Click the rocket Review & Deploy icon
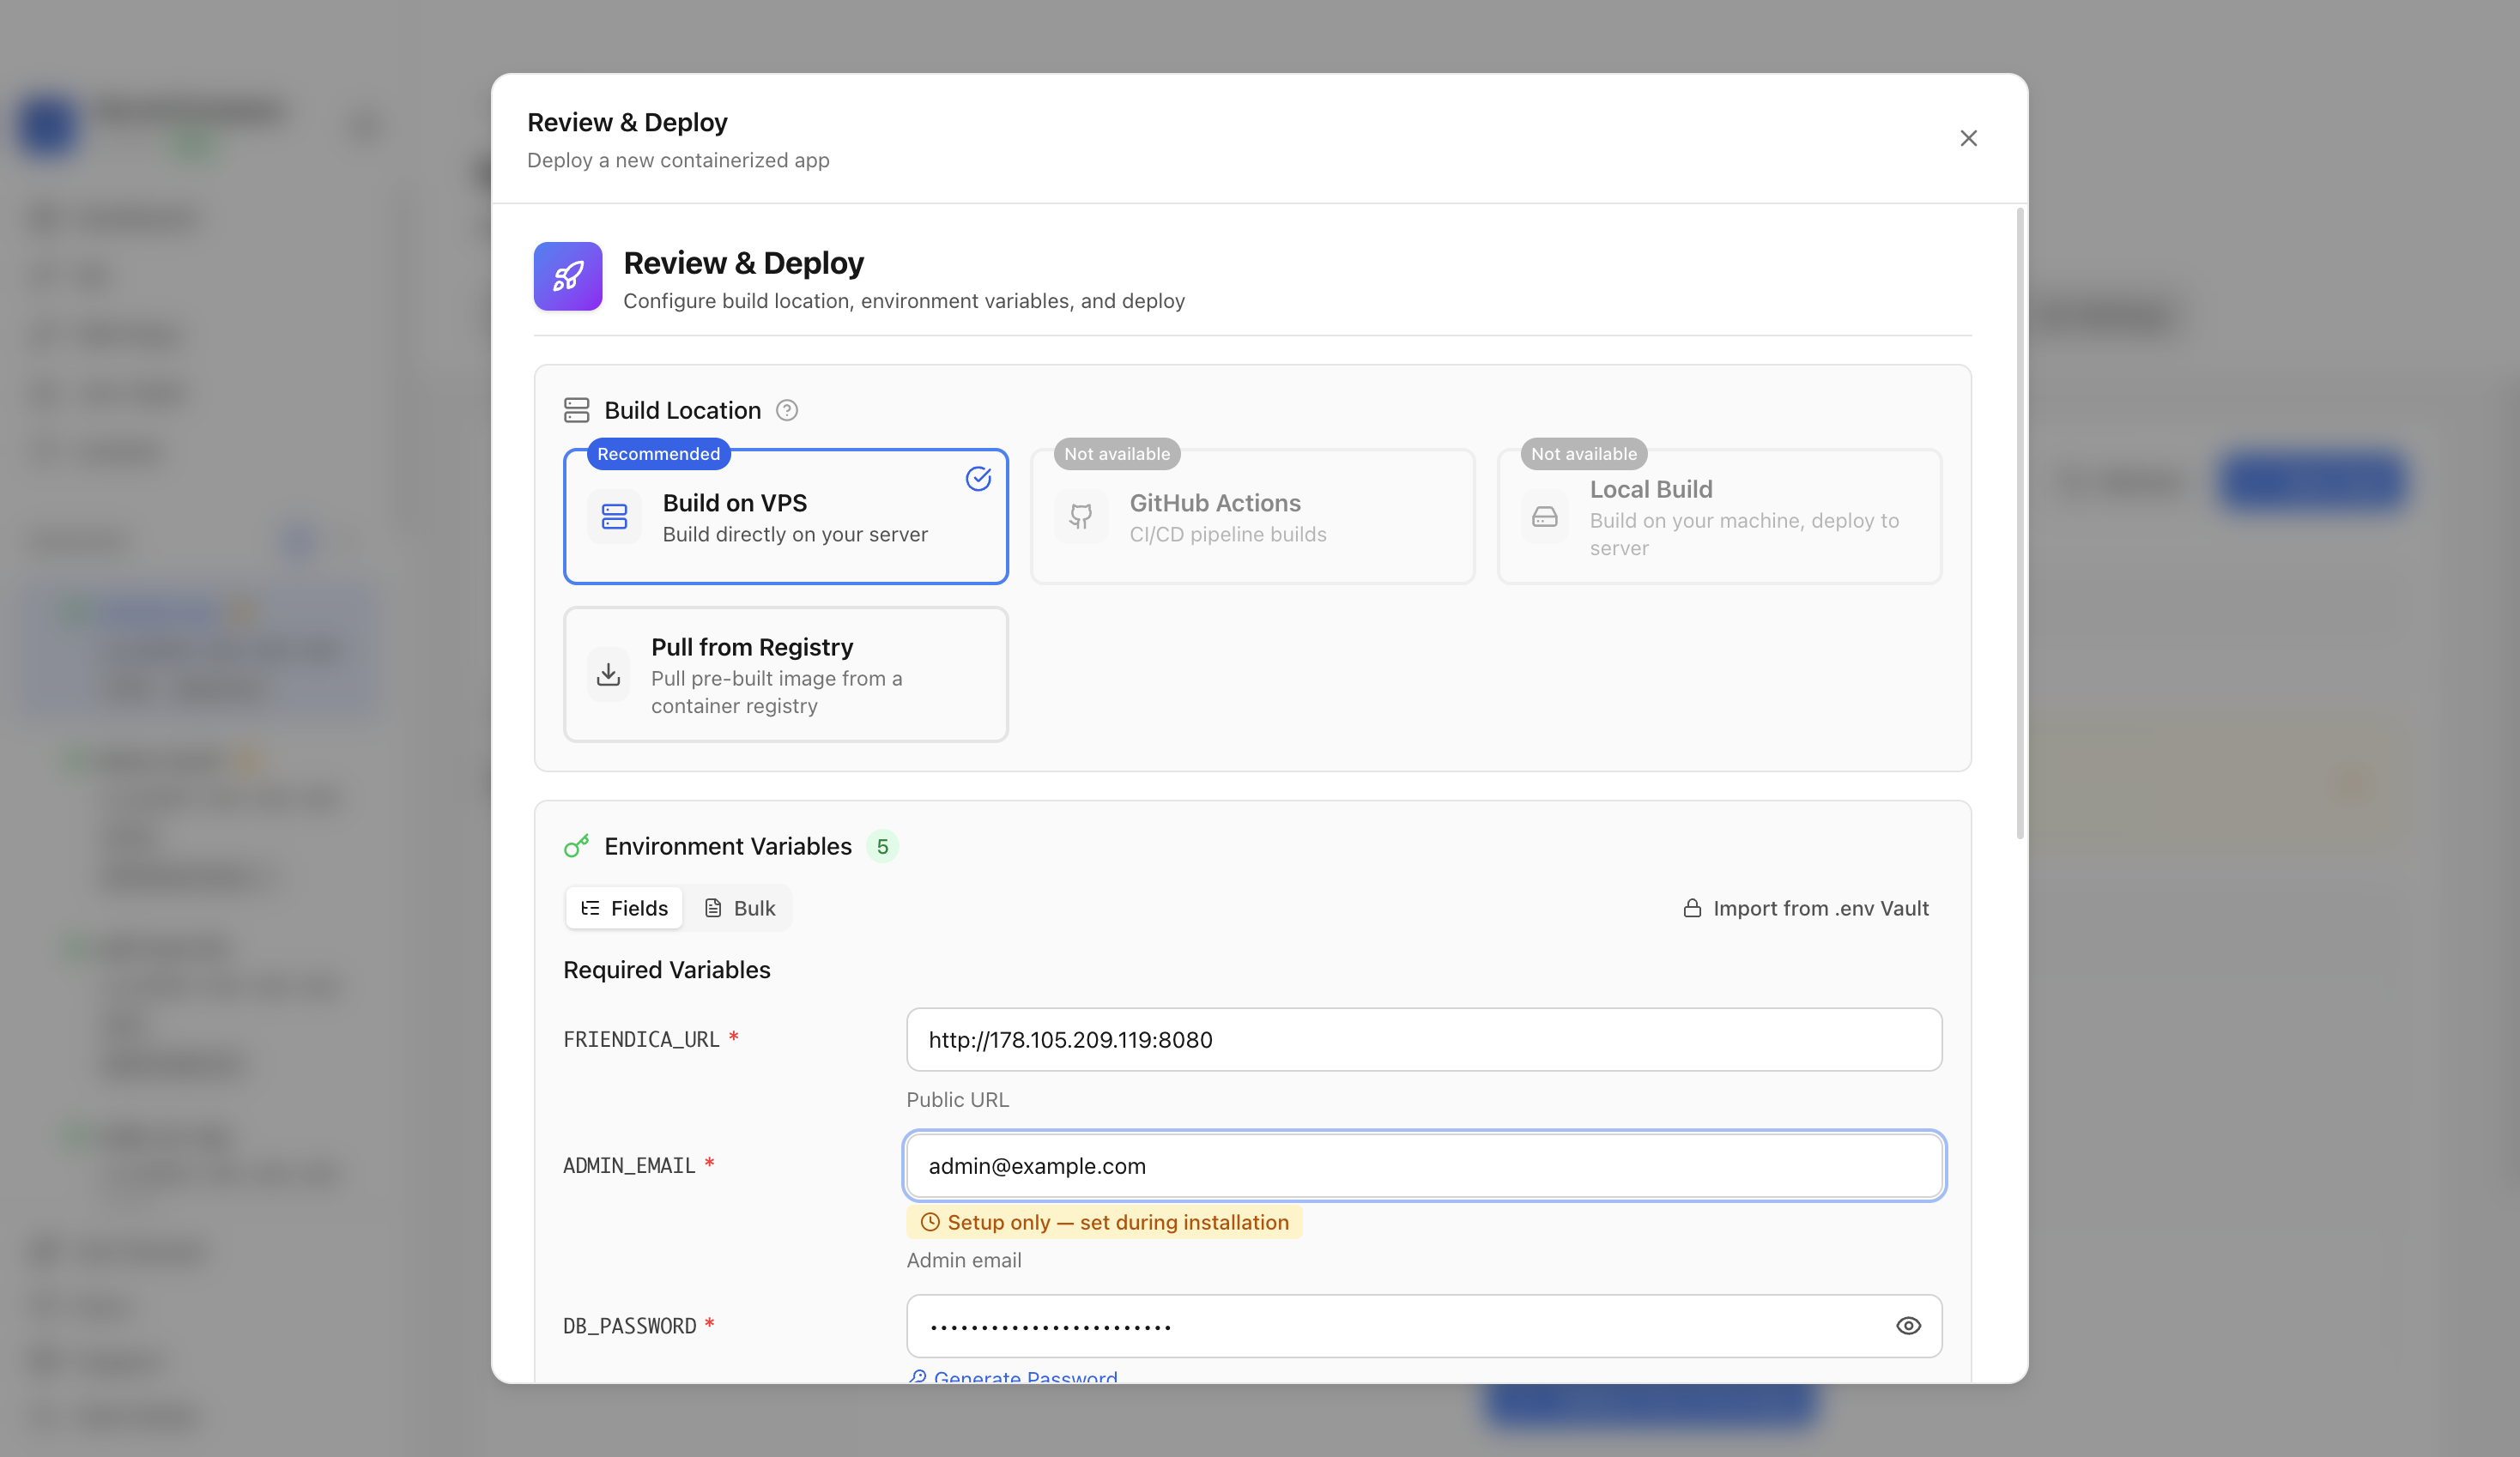Viewport: 2520px width, 1457px height. 567,276
